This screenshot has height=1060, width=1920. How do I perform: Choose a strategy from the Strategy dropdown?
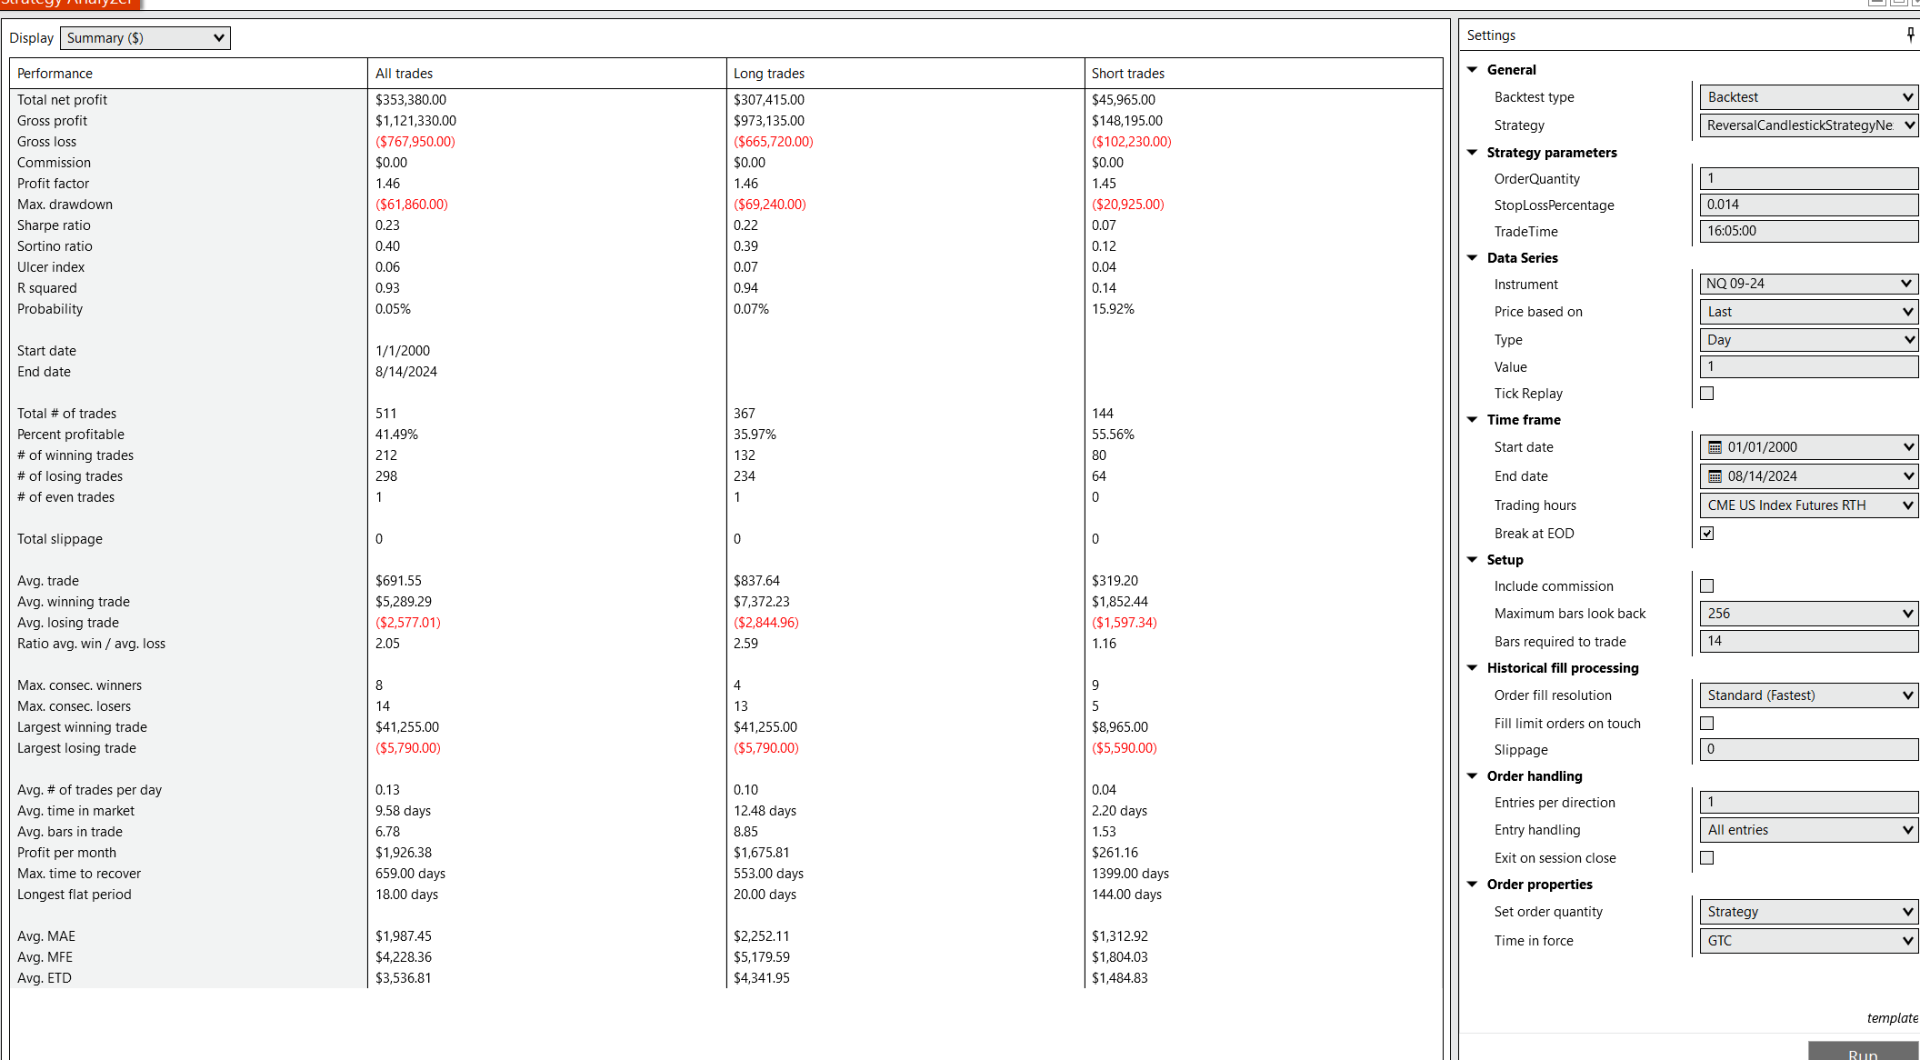[x=1809, y=125]
